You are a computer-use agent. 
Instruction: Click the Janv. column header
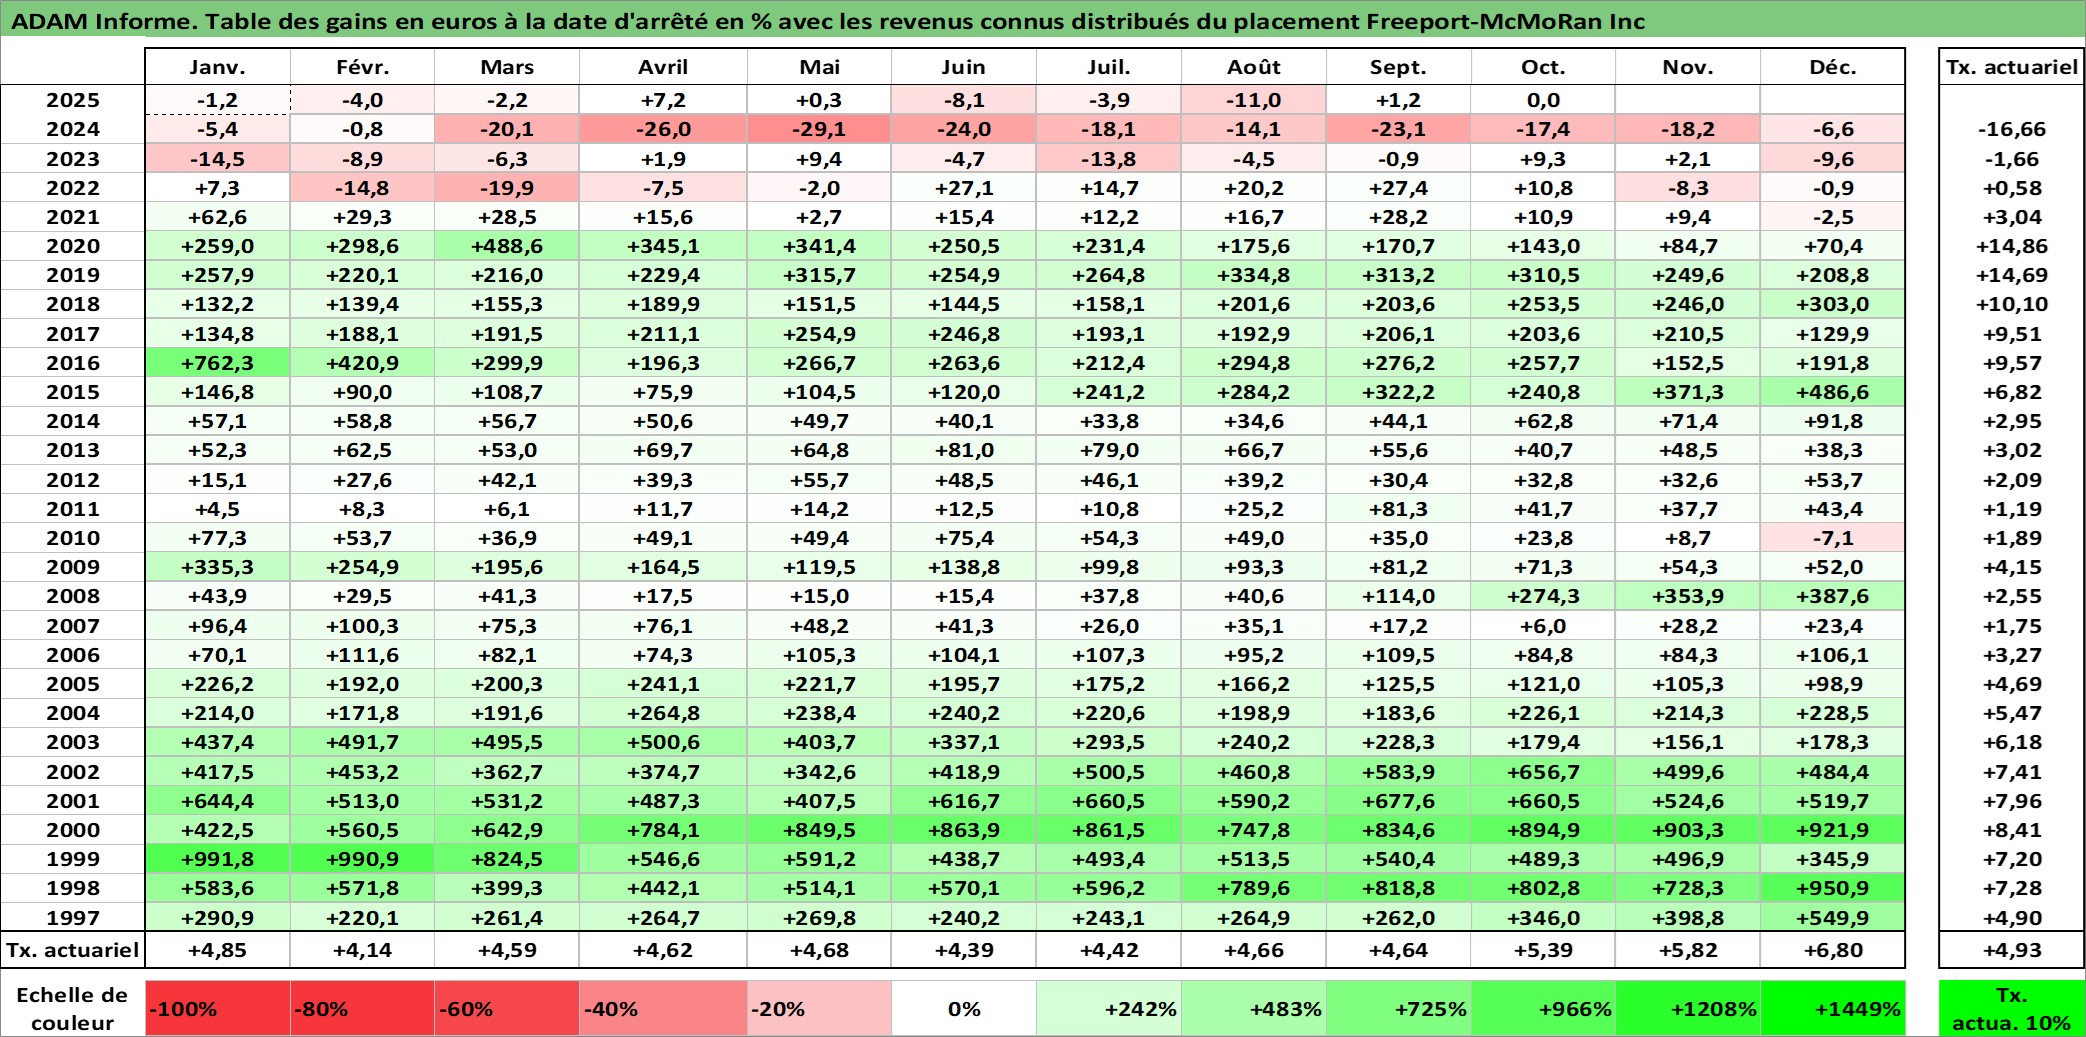[x=218, y=67]
